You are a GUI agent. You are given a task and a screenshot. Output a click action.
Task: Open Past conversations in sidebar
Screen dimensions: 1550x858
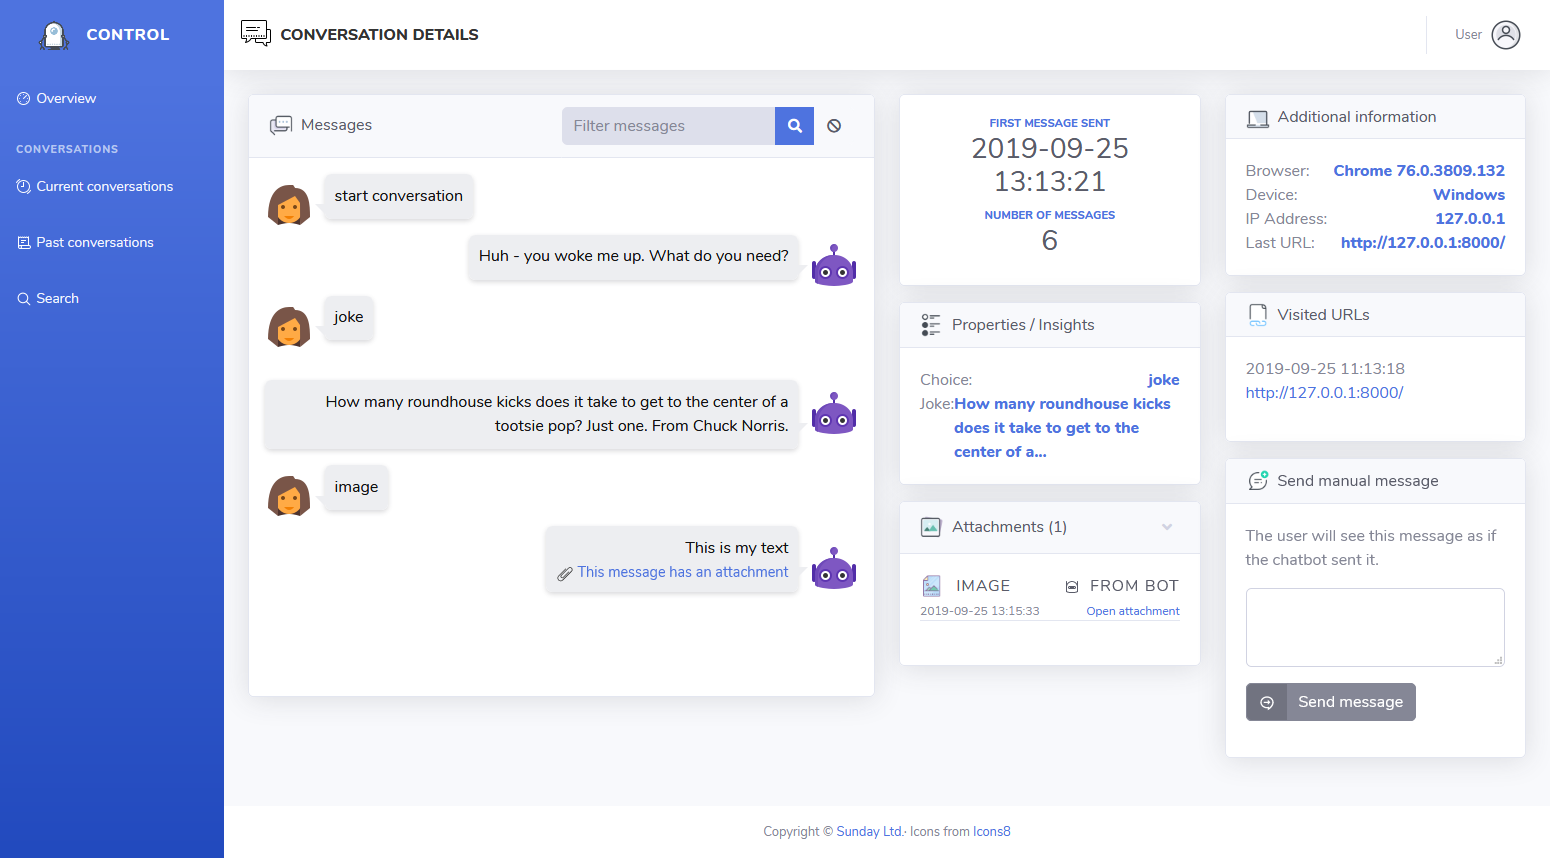(x=95, y=242)
